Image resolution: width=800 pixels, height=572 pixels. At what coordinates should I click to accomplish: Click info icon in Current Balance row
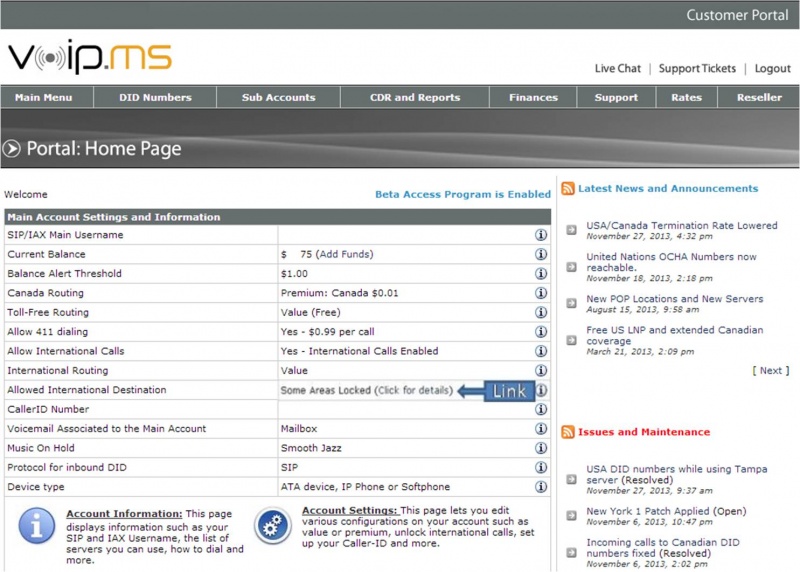click(541, 254)
